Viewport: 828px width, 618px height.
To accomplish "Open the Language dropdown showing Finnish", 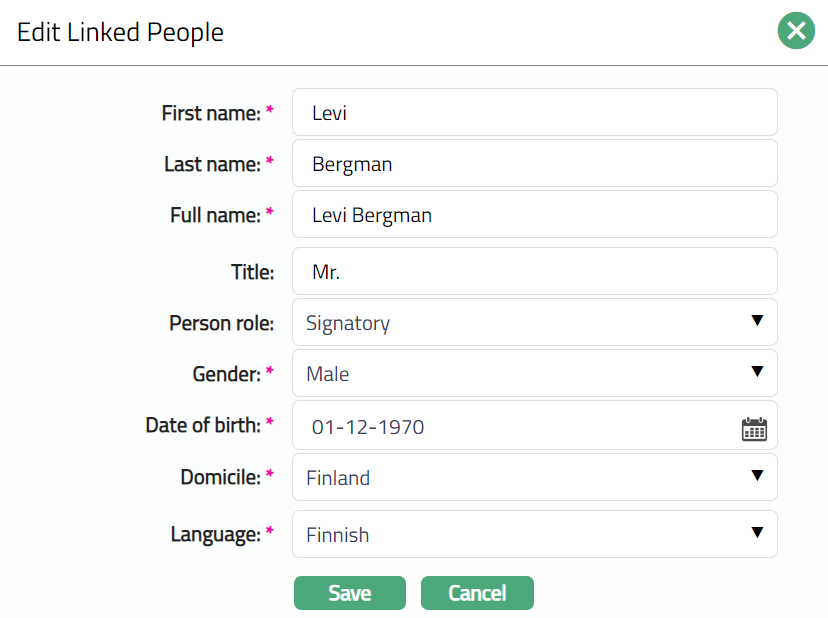I will pyautogui.click(x=534, y=534).
